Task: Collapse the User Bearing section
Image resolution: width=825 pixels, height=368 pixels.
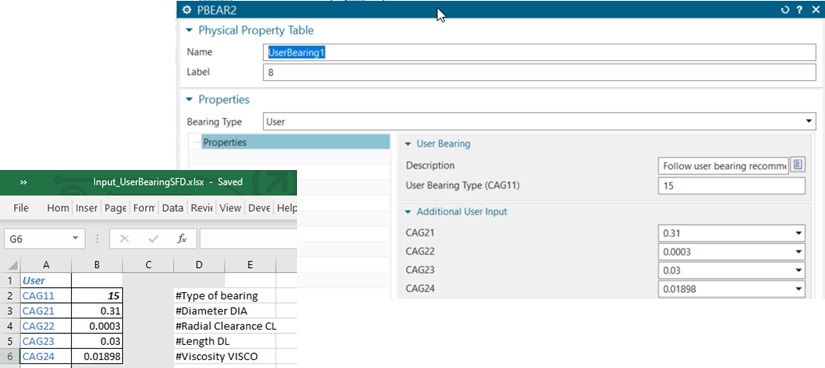Action: (x=408, y=144)
